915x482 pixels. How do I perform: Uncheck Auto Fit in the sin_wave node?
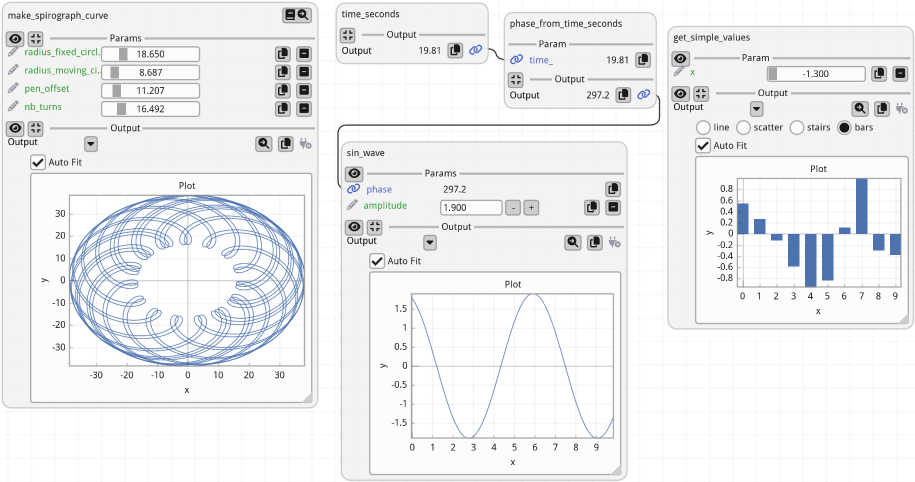click(x=377, y=261)
